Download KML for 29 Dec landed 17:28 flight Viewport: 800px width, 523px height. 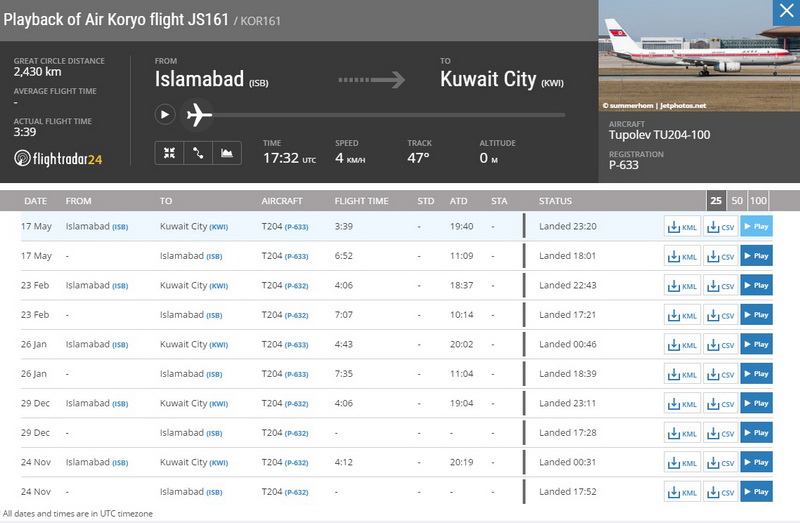pyautogui.click(x=682, y=433)
